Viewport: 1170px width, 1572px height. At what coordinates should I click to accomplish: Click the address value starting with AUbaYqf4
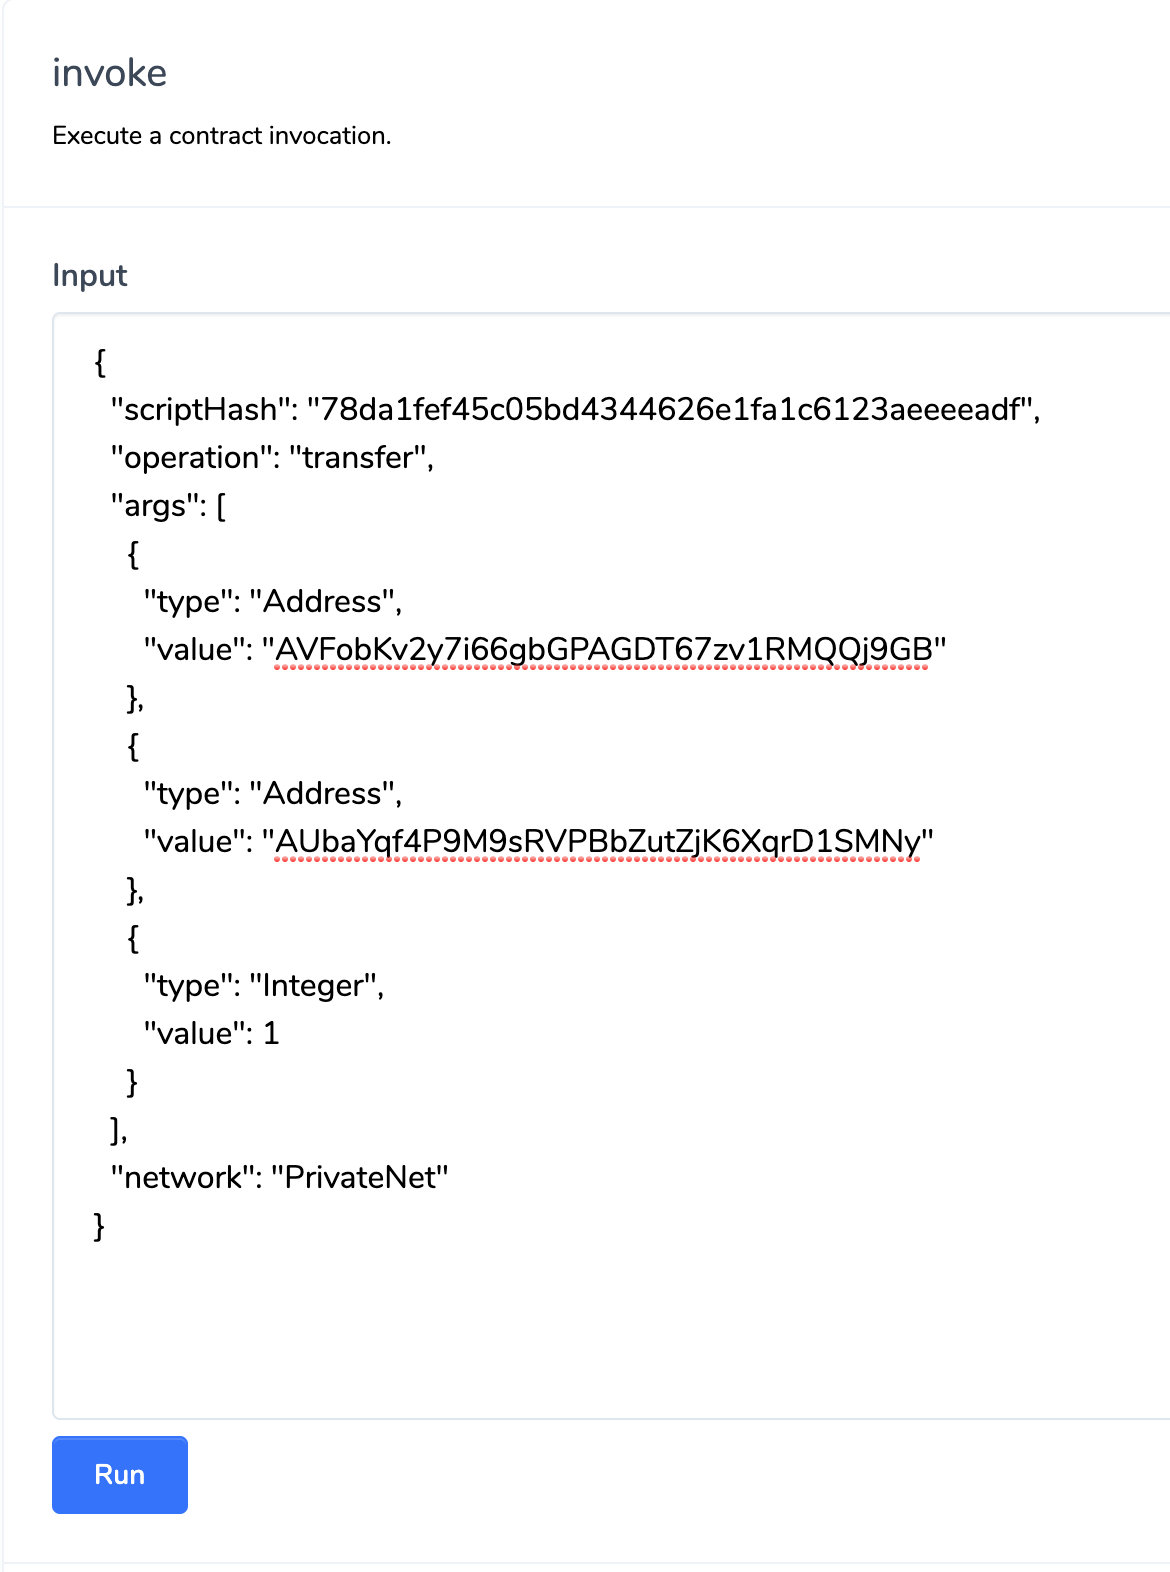point(597,841)
